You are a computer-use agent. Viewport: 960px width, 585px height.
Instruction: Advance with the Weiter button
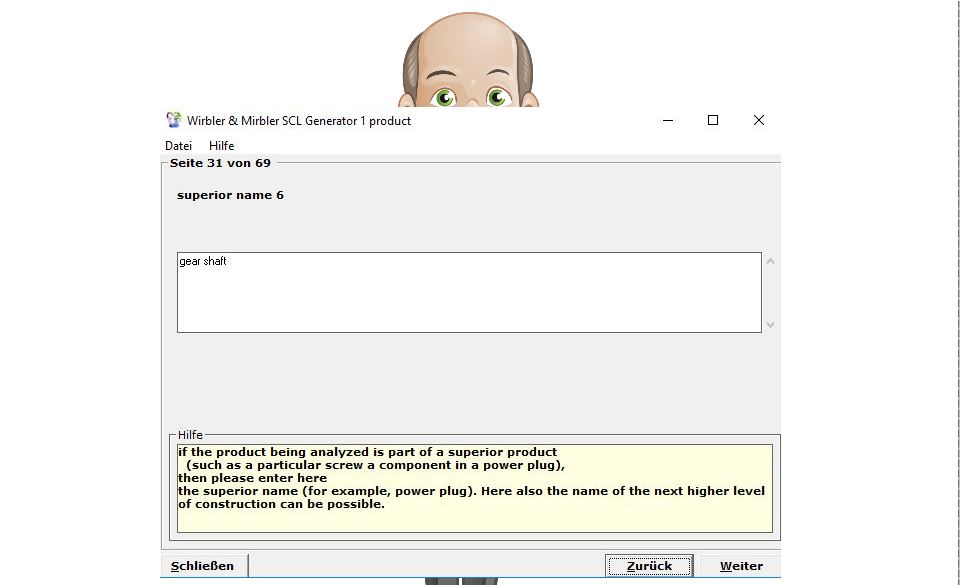(740, 566)
